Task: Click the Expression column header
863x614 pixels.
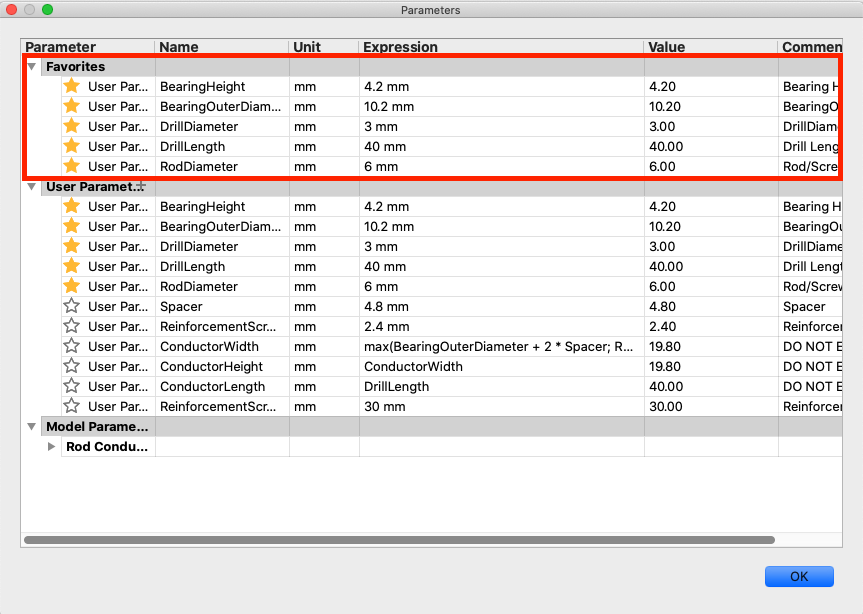Action: (x=400, y=47)
